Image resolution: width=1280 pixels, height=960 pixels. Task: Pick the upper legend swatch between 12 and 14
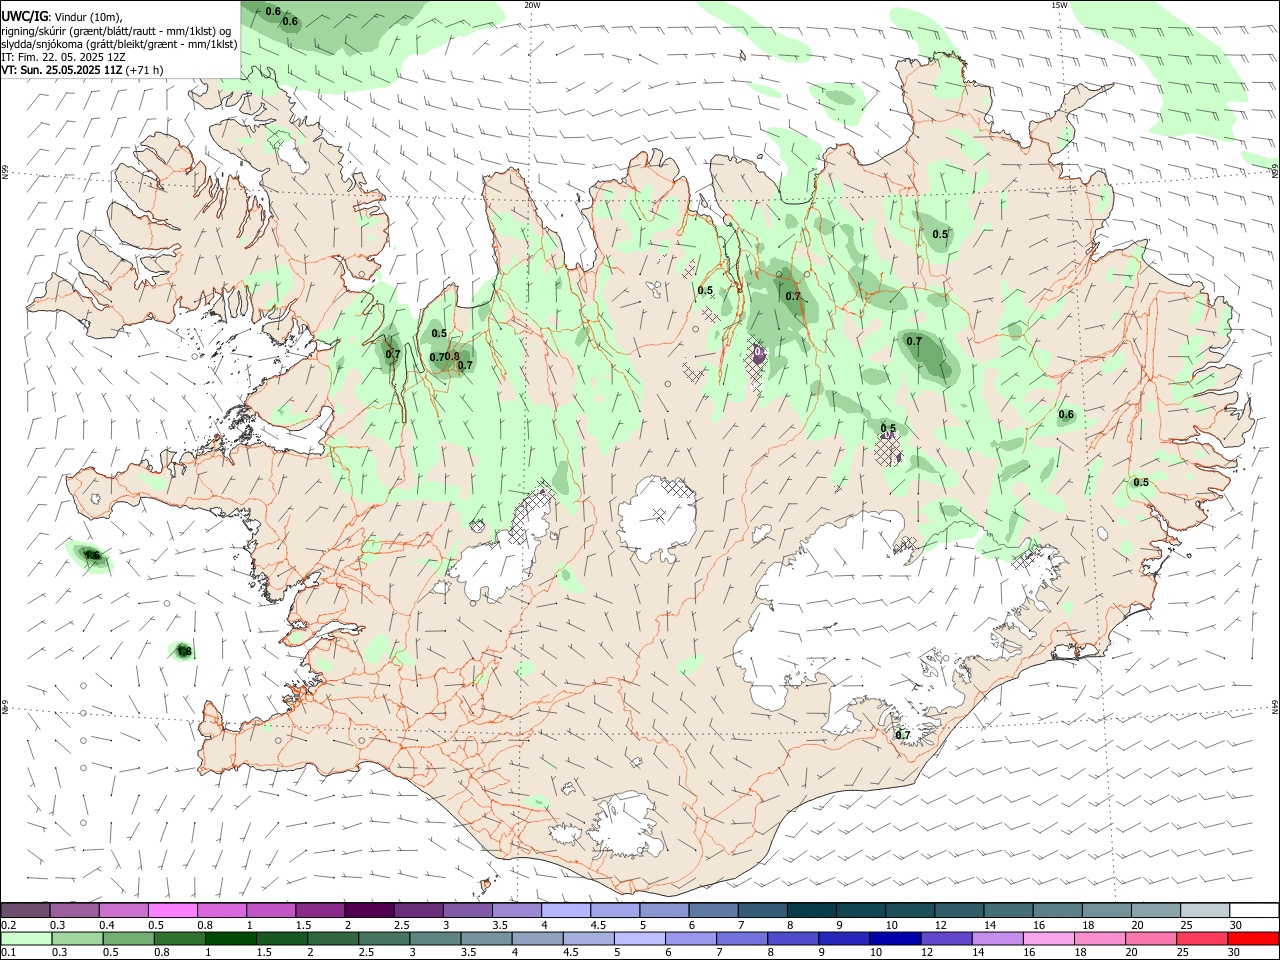960,910
